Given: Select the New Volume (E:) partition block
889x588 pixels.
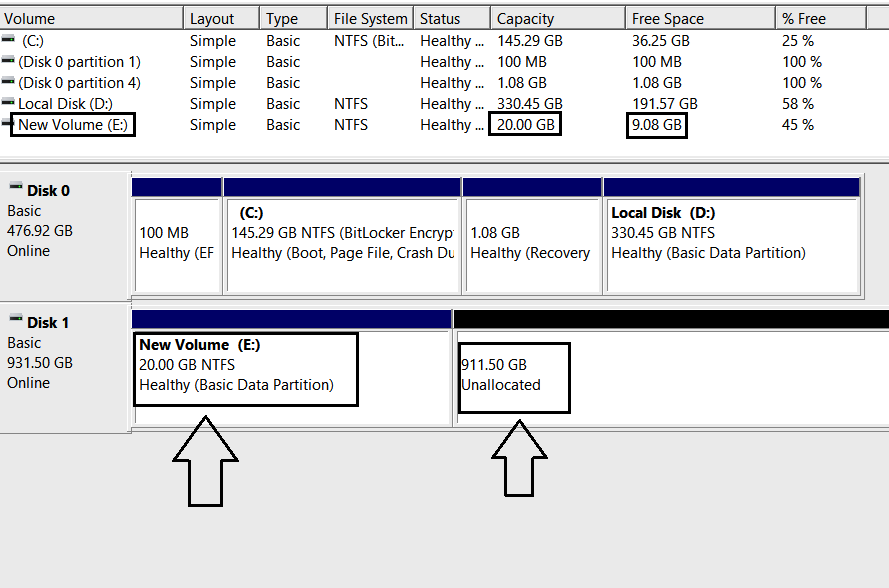Looking at the screenshot, I should pos(292,369).
